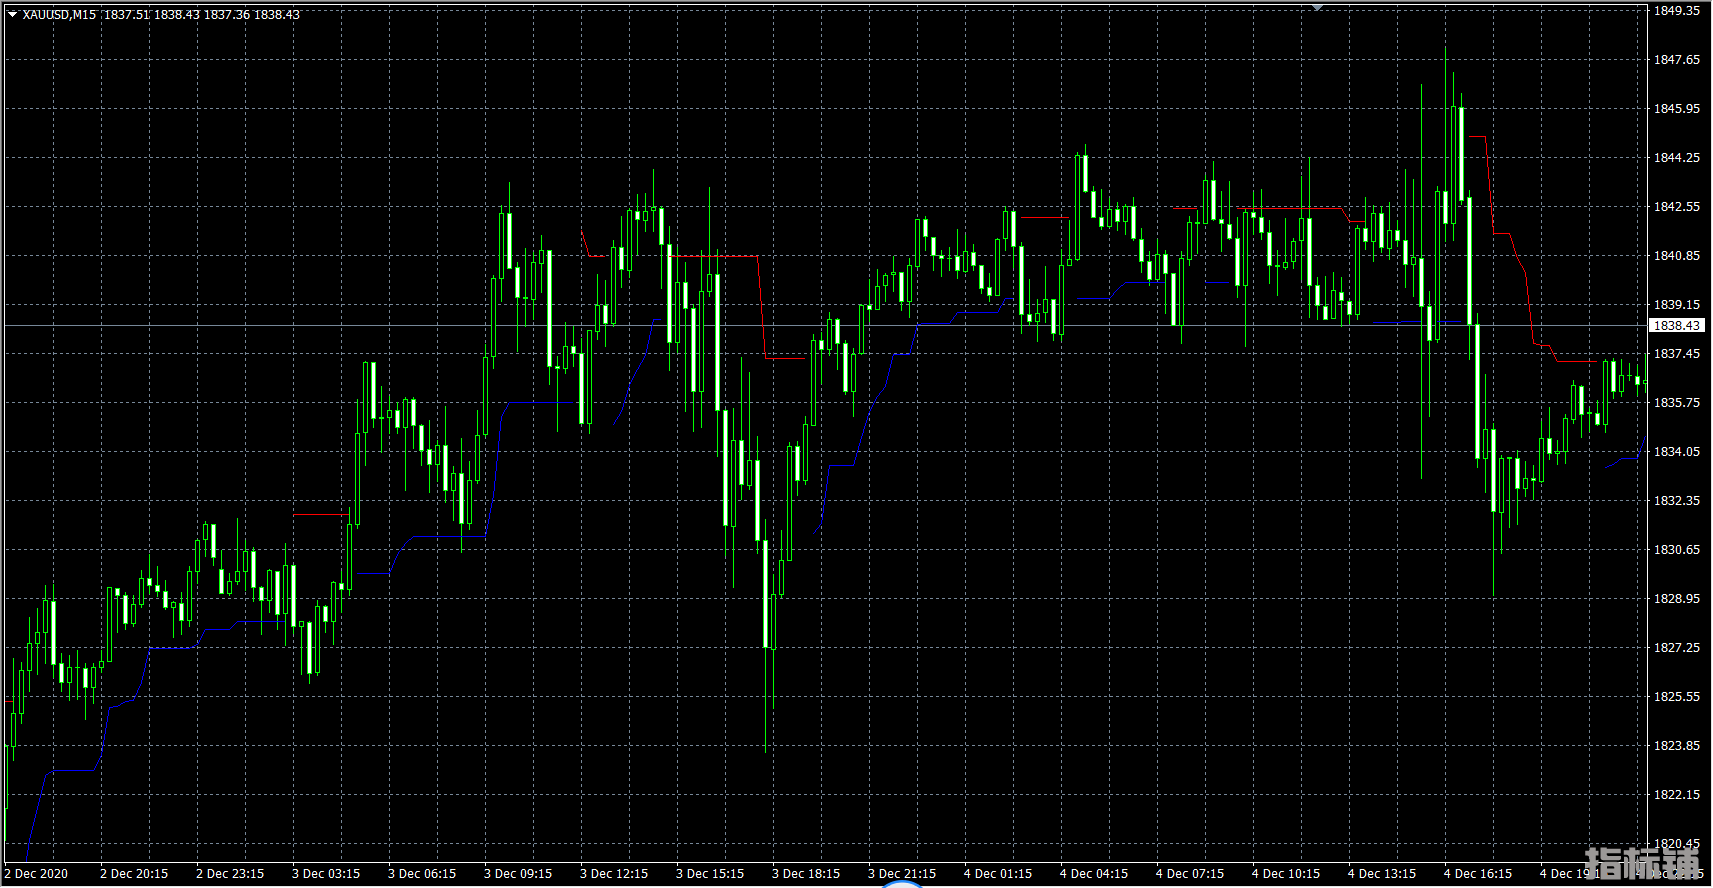Screen dimensions: 1713x888
Task: Click the 2 Dec 20:15 time label
Action: [x=134, y=874]
